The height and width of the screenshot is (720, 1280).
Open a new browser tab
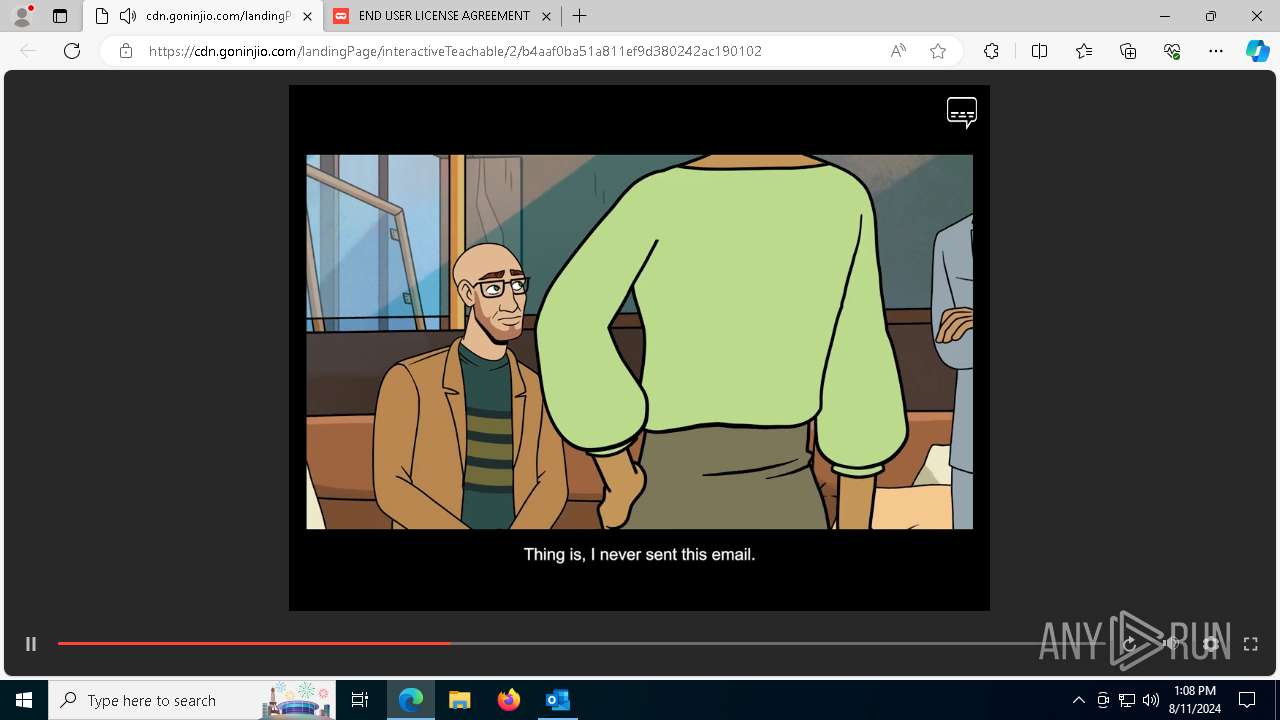(x=580, y=16)
